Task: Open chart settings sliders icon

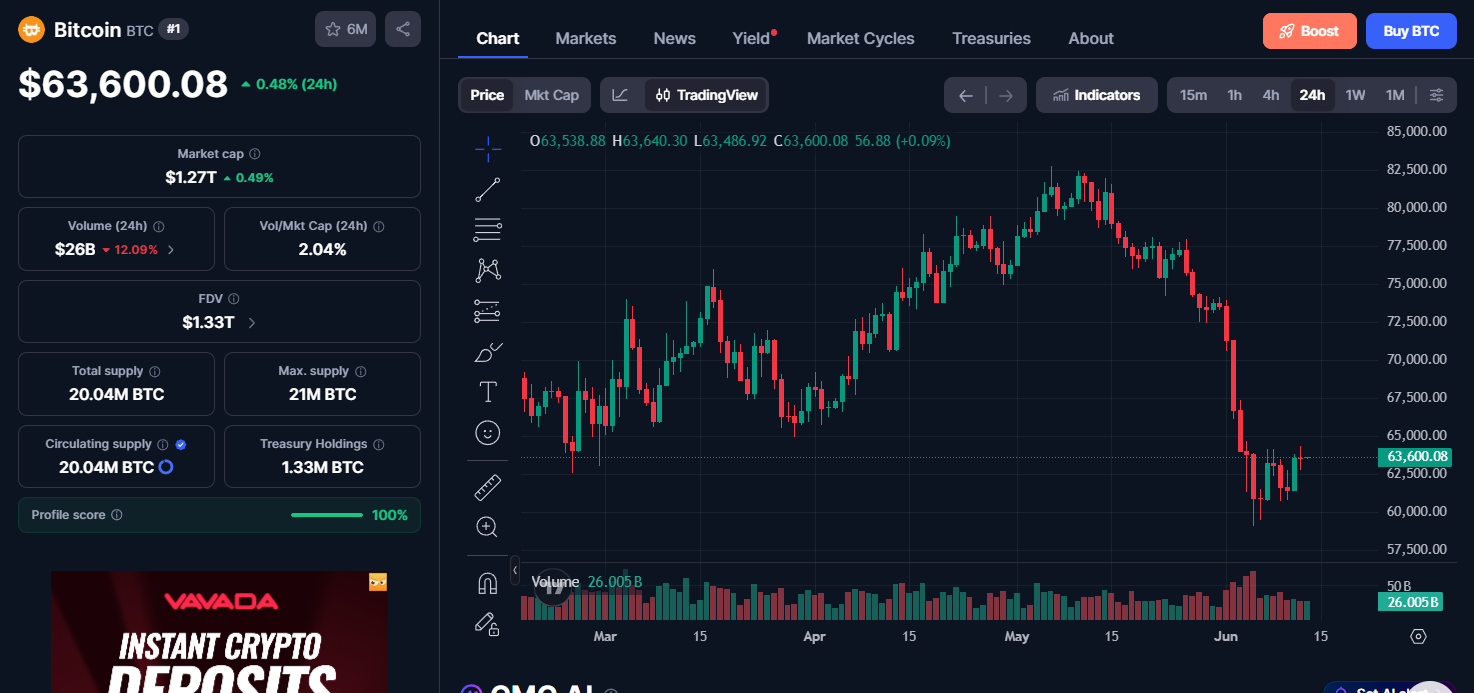Action: tap(1437, 95)
